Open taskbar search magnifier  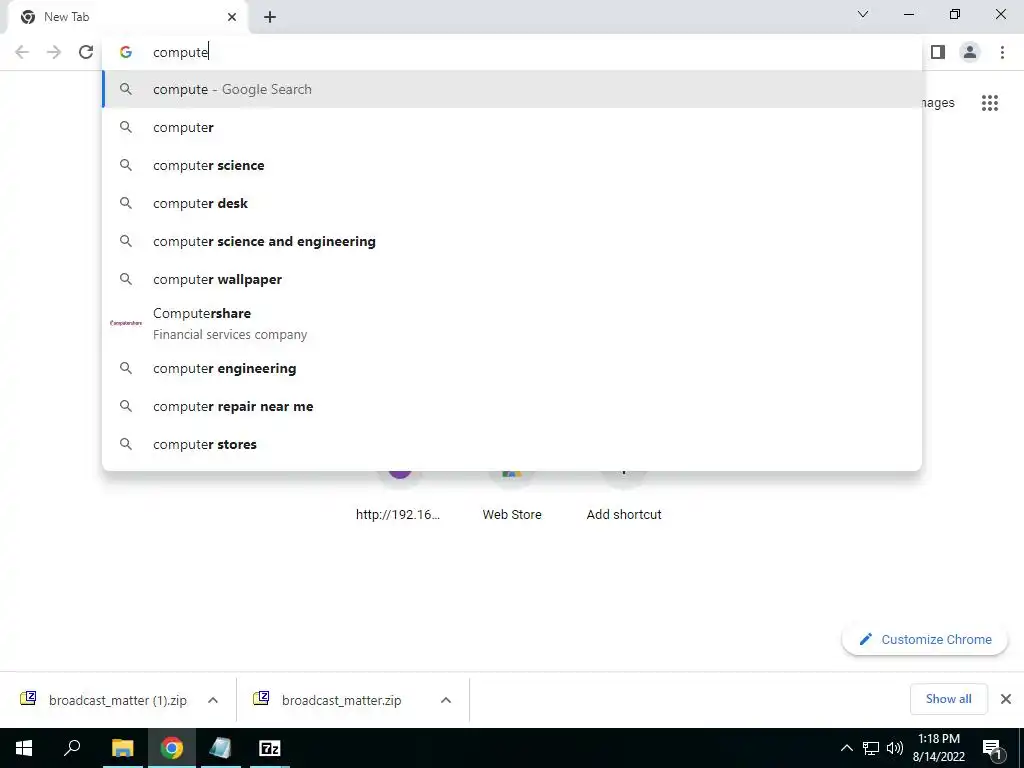[72, 748]
